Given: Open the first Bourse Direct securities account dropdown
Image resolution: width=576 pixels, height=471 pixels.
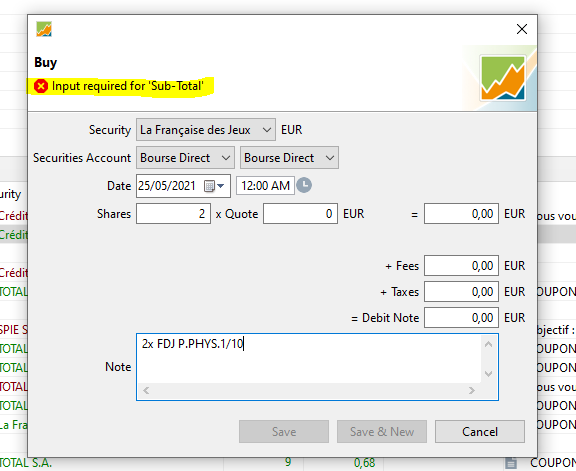Looking at the screenshot, I should click(185, 158).
